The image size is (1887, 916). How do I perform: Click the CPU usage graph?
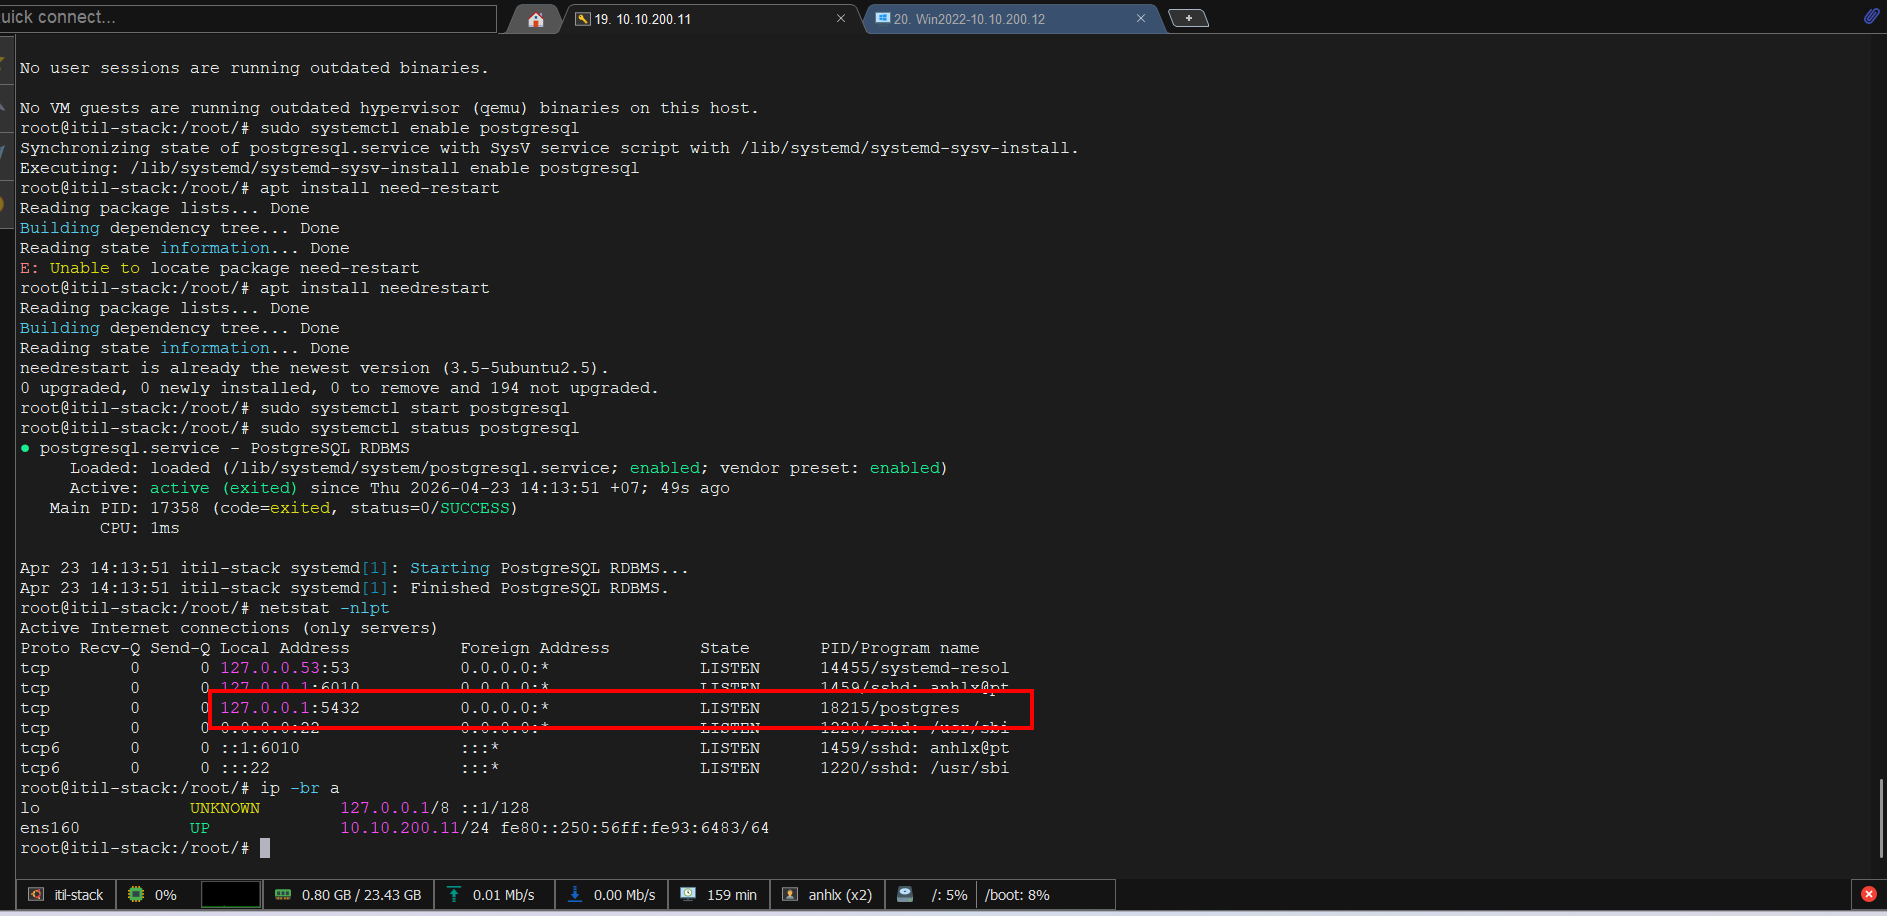[230, 895]
